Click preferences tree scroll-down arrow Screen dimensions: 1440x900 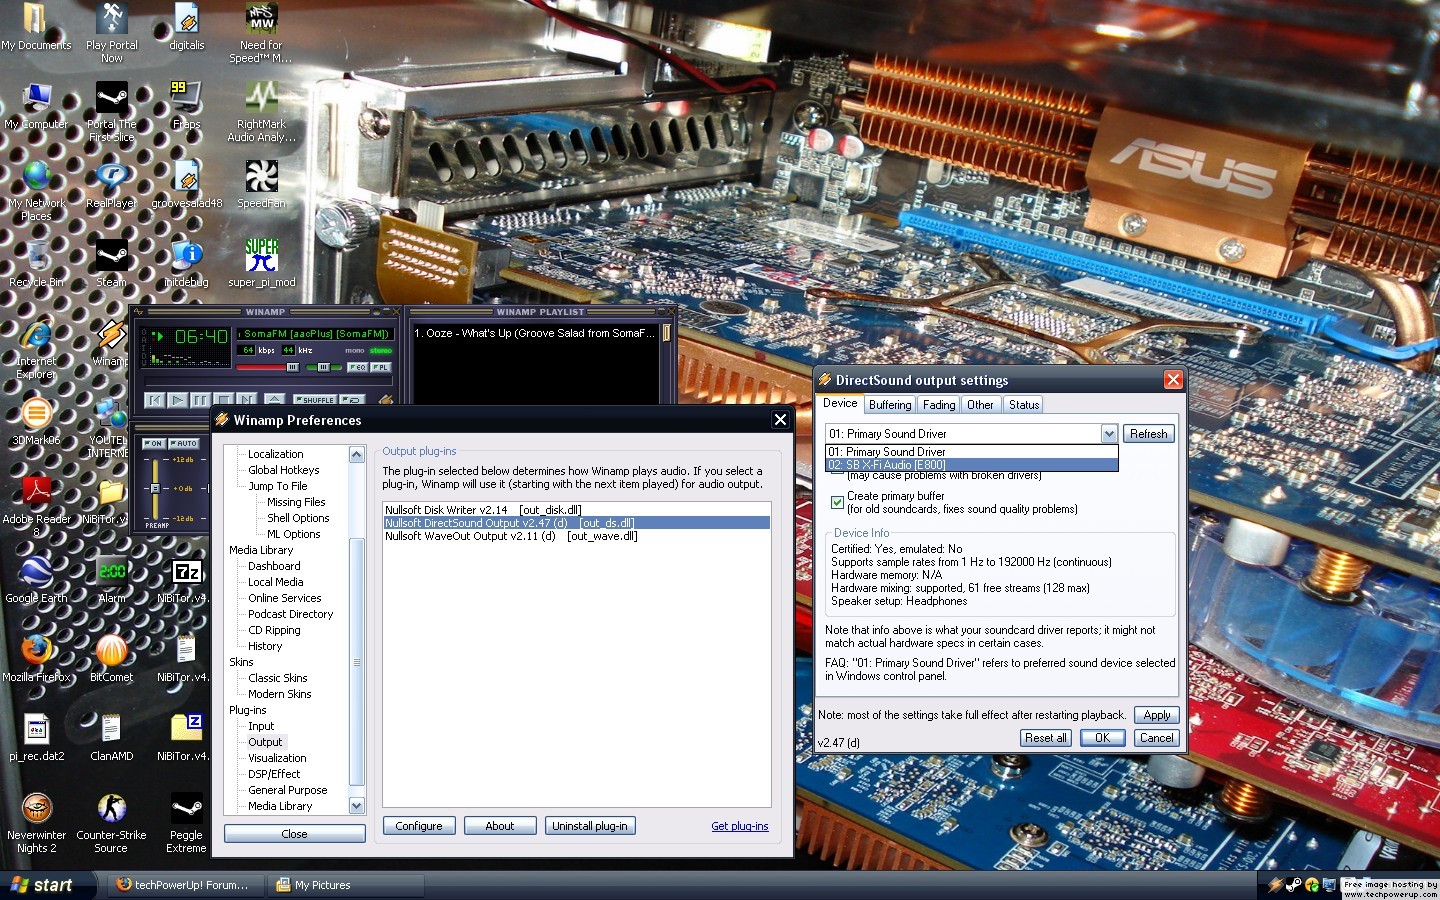(357, 806)
